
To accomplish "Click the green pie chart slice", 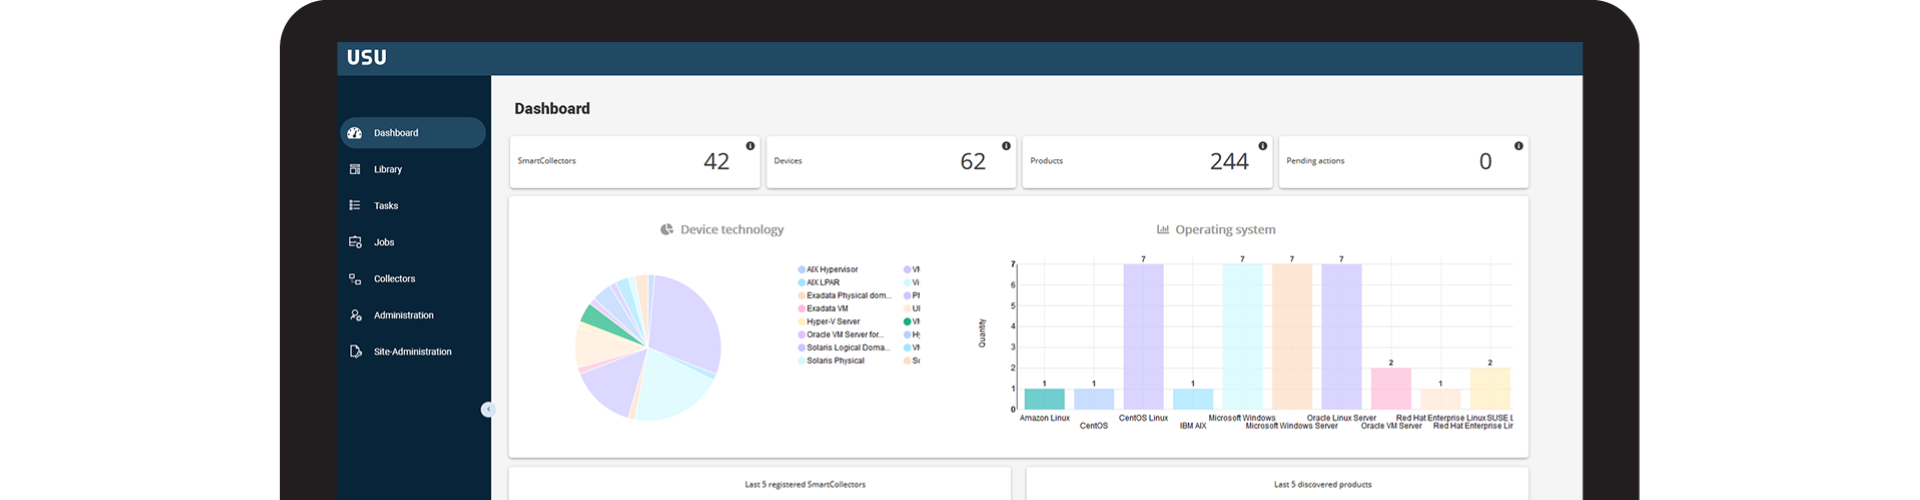I will (x=600, y=321).
